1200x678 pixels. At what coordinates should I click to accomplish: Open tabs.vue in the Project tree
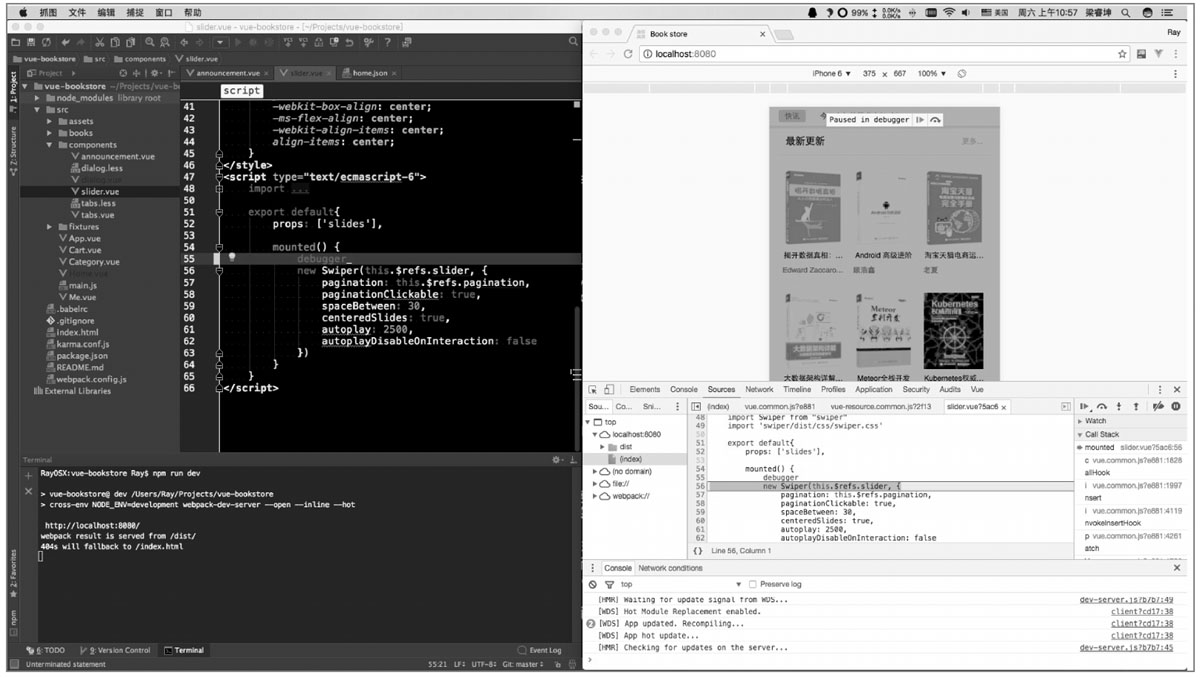click(96, 215)
